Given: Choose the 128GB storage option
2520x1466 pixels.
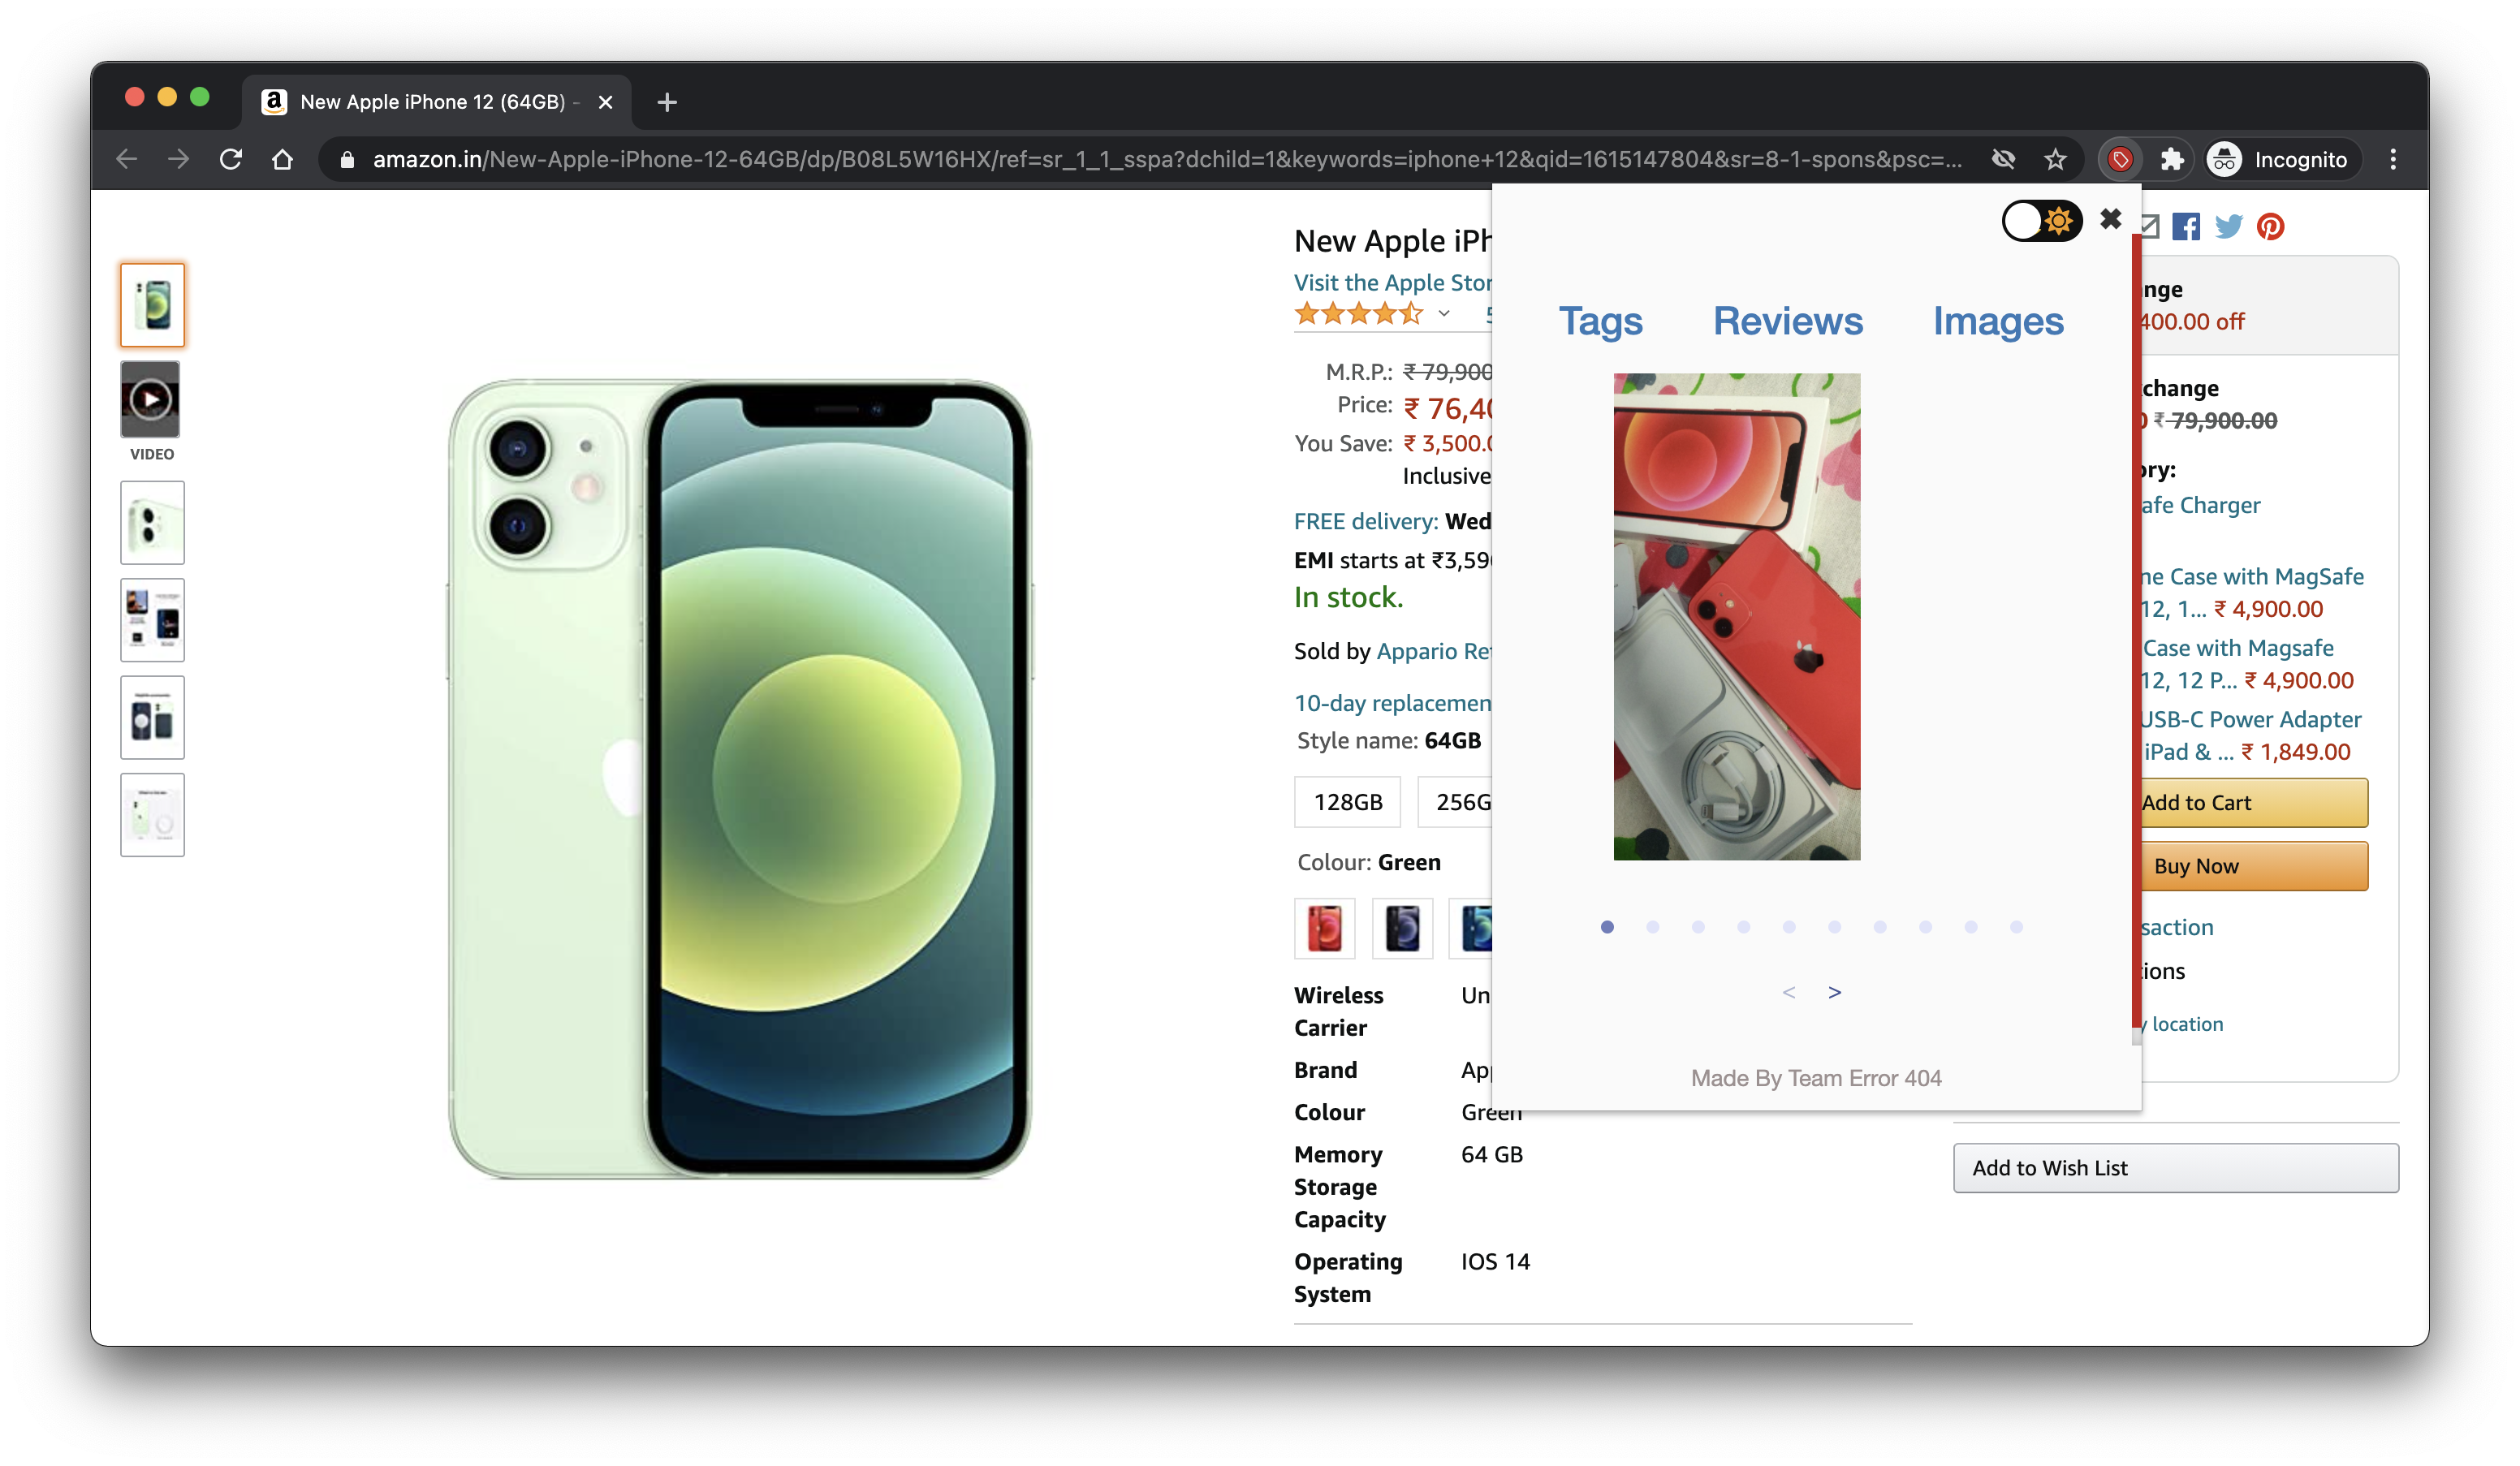Looking at the screenshot, I should 1347,802.
